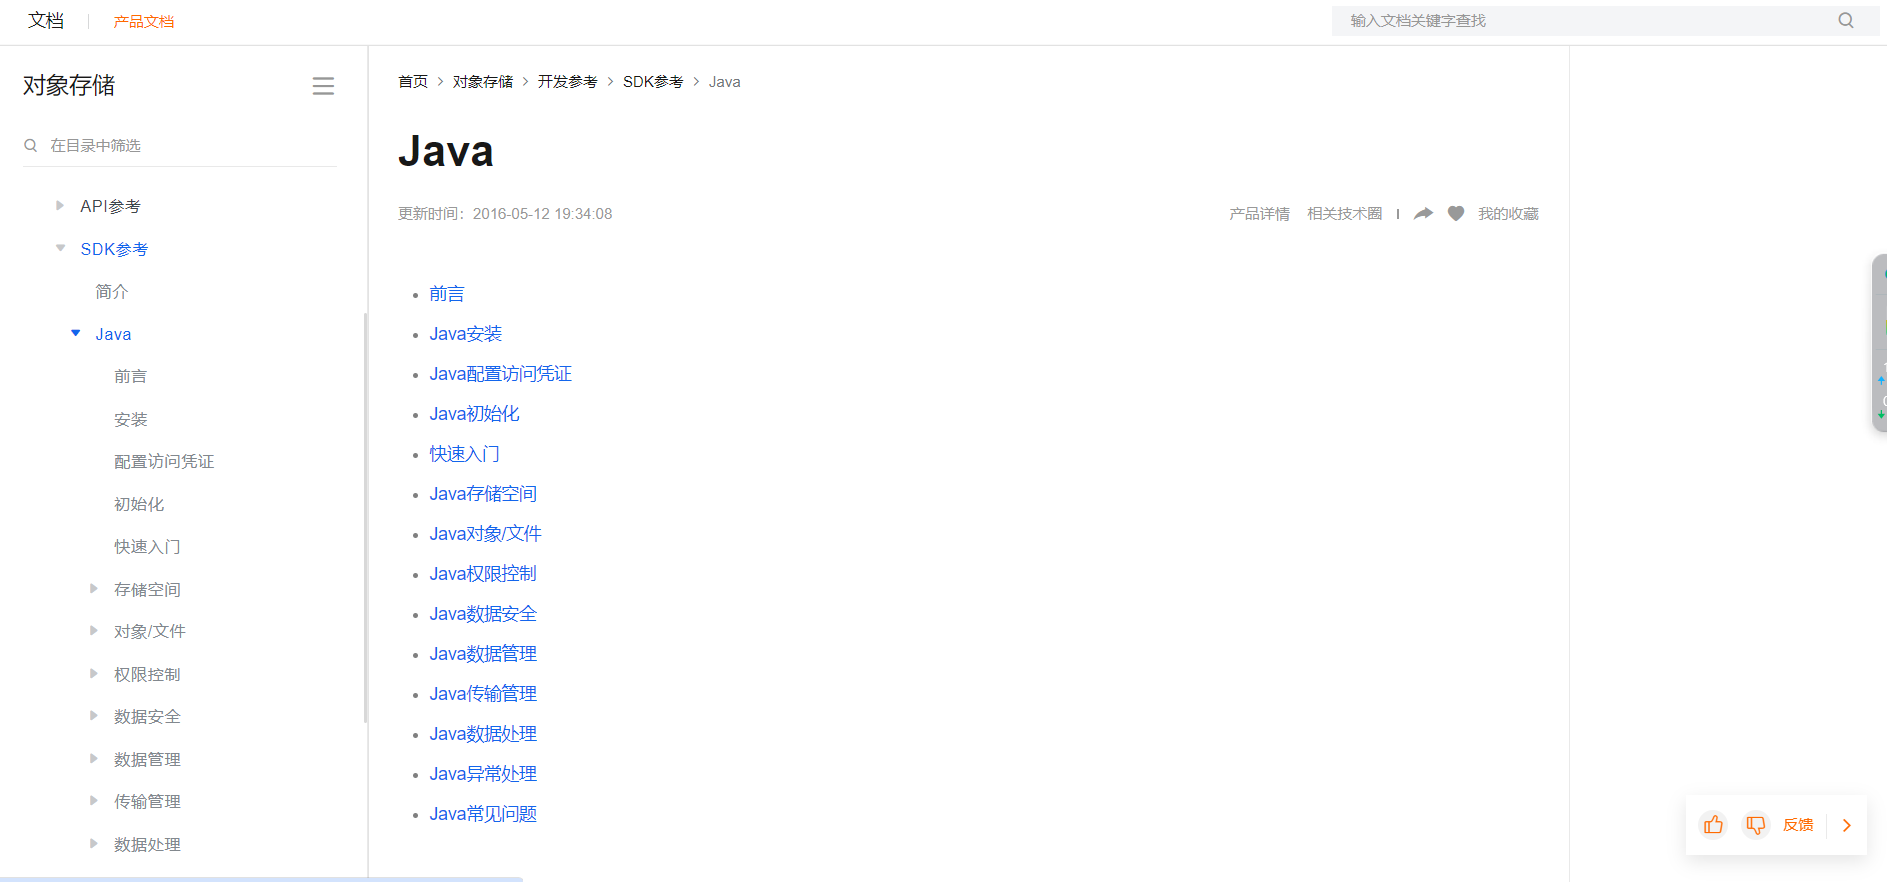The width and height of the screenshot is (1887, 882).
Task: Expand the 数据安全 sidebar node
Action: [94, 715]
